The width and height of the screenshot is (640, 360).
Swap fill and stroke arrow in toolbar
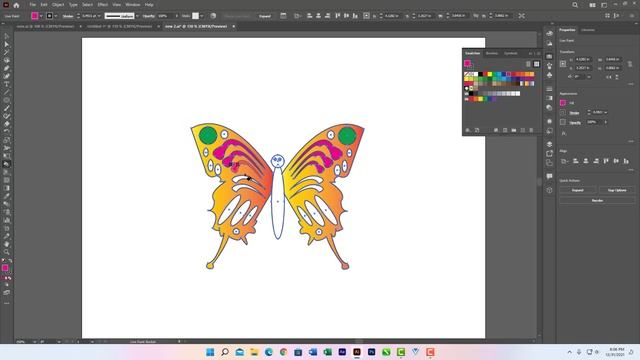tap(10, 260)
